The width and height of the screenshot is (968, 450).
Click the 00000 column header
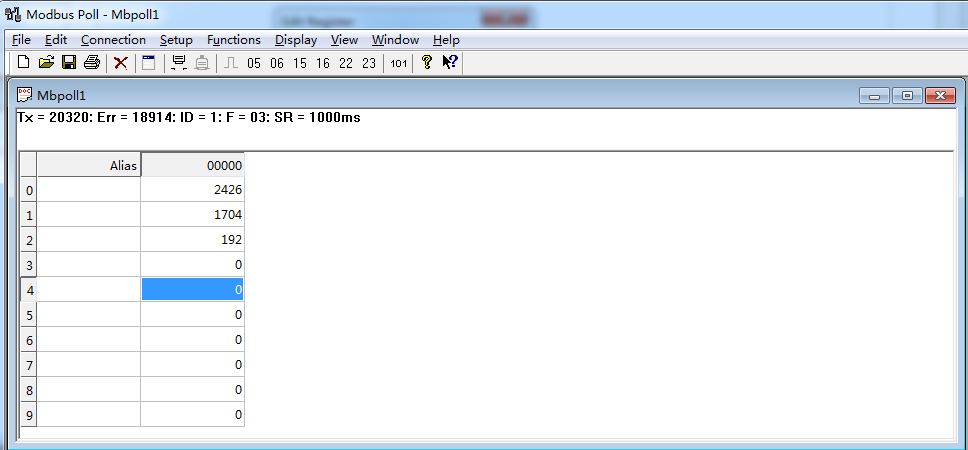click(x=193, y=165)
